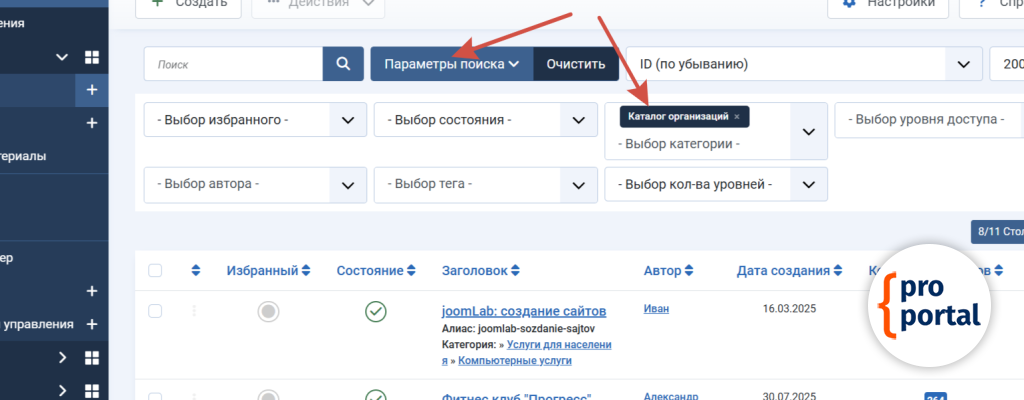Toggle the 'Параметры поиска' filter panel
The height and width of the screenshot is (400, 1024).
point(452,64)
